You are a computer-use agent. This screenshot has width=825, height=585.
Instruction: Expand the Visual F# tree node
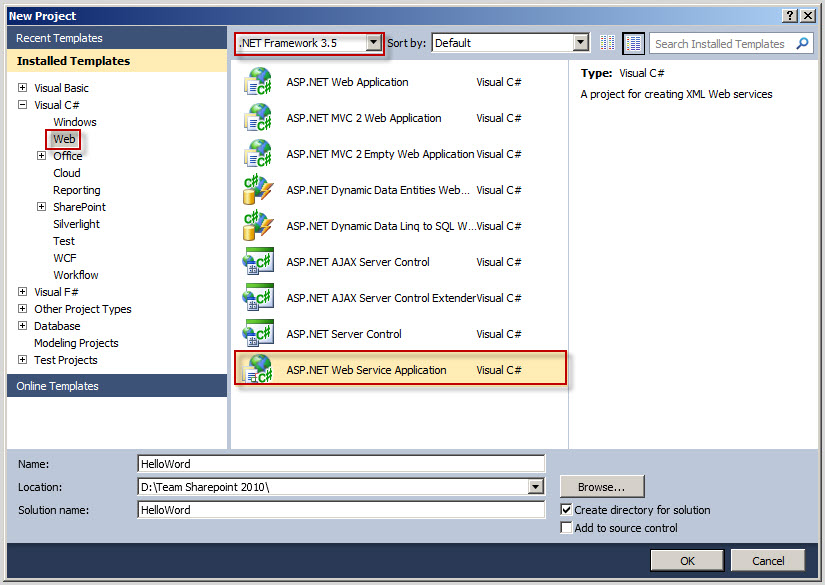pyautogui.click(x=23, y=291)
